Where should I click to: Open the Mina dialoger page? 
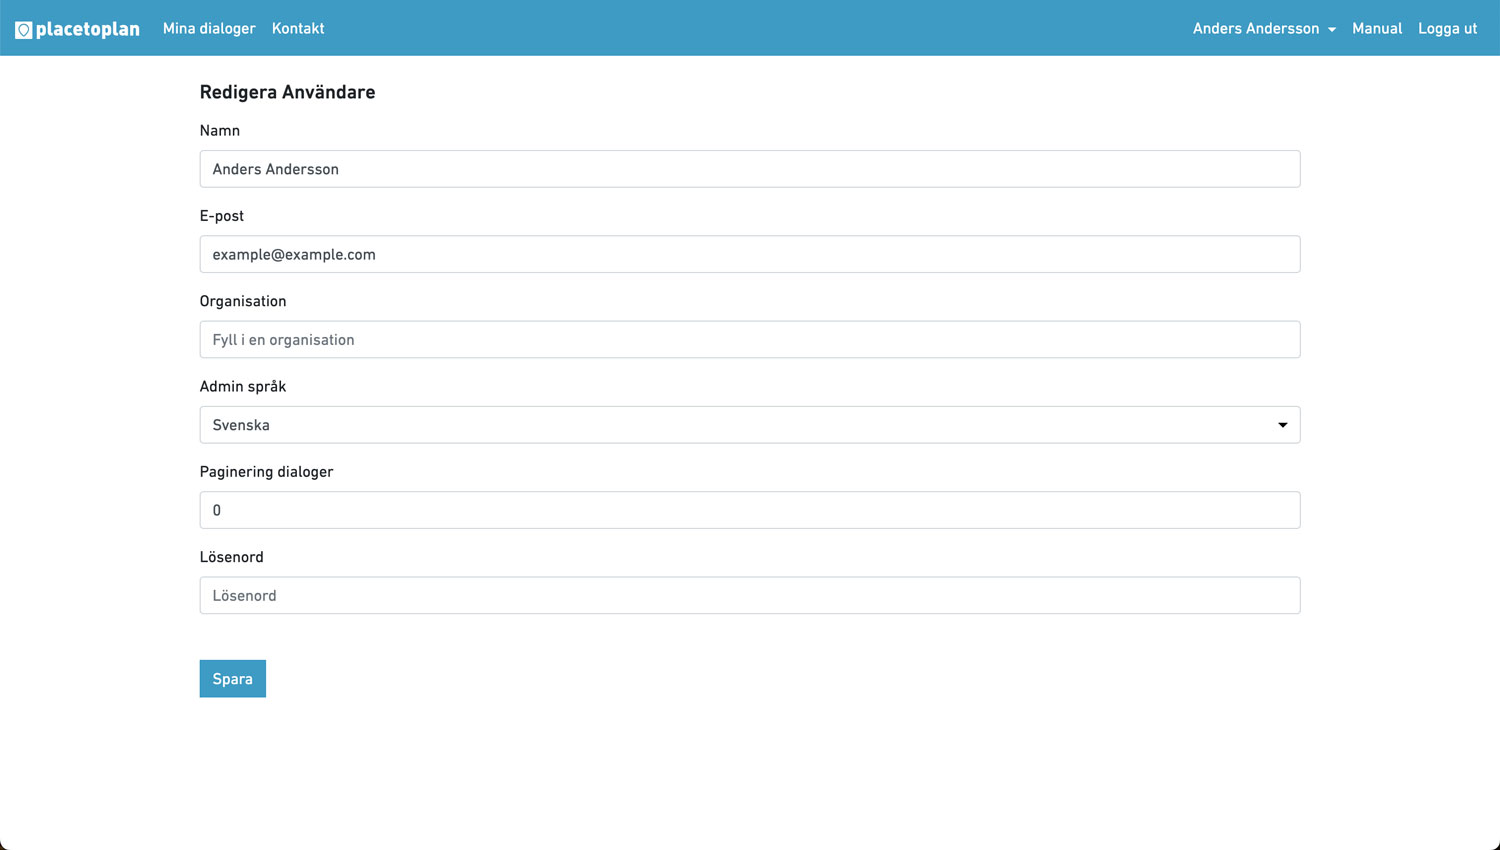tap(209, 28)
